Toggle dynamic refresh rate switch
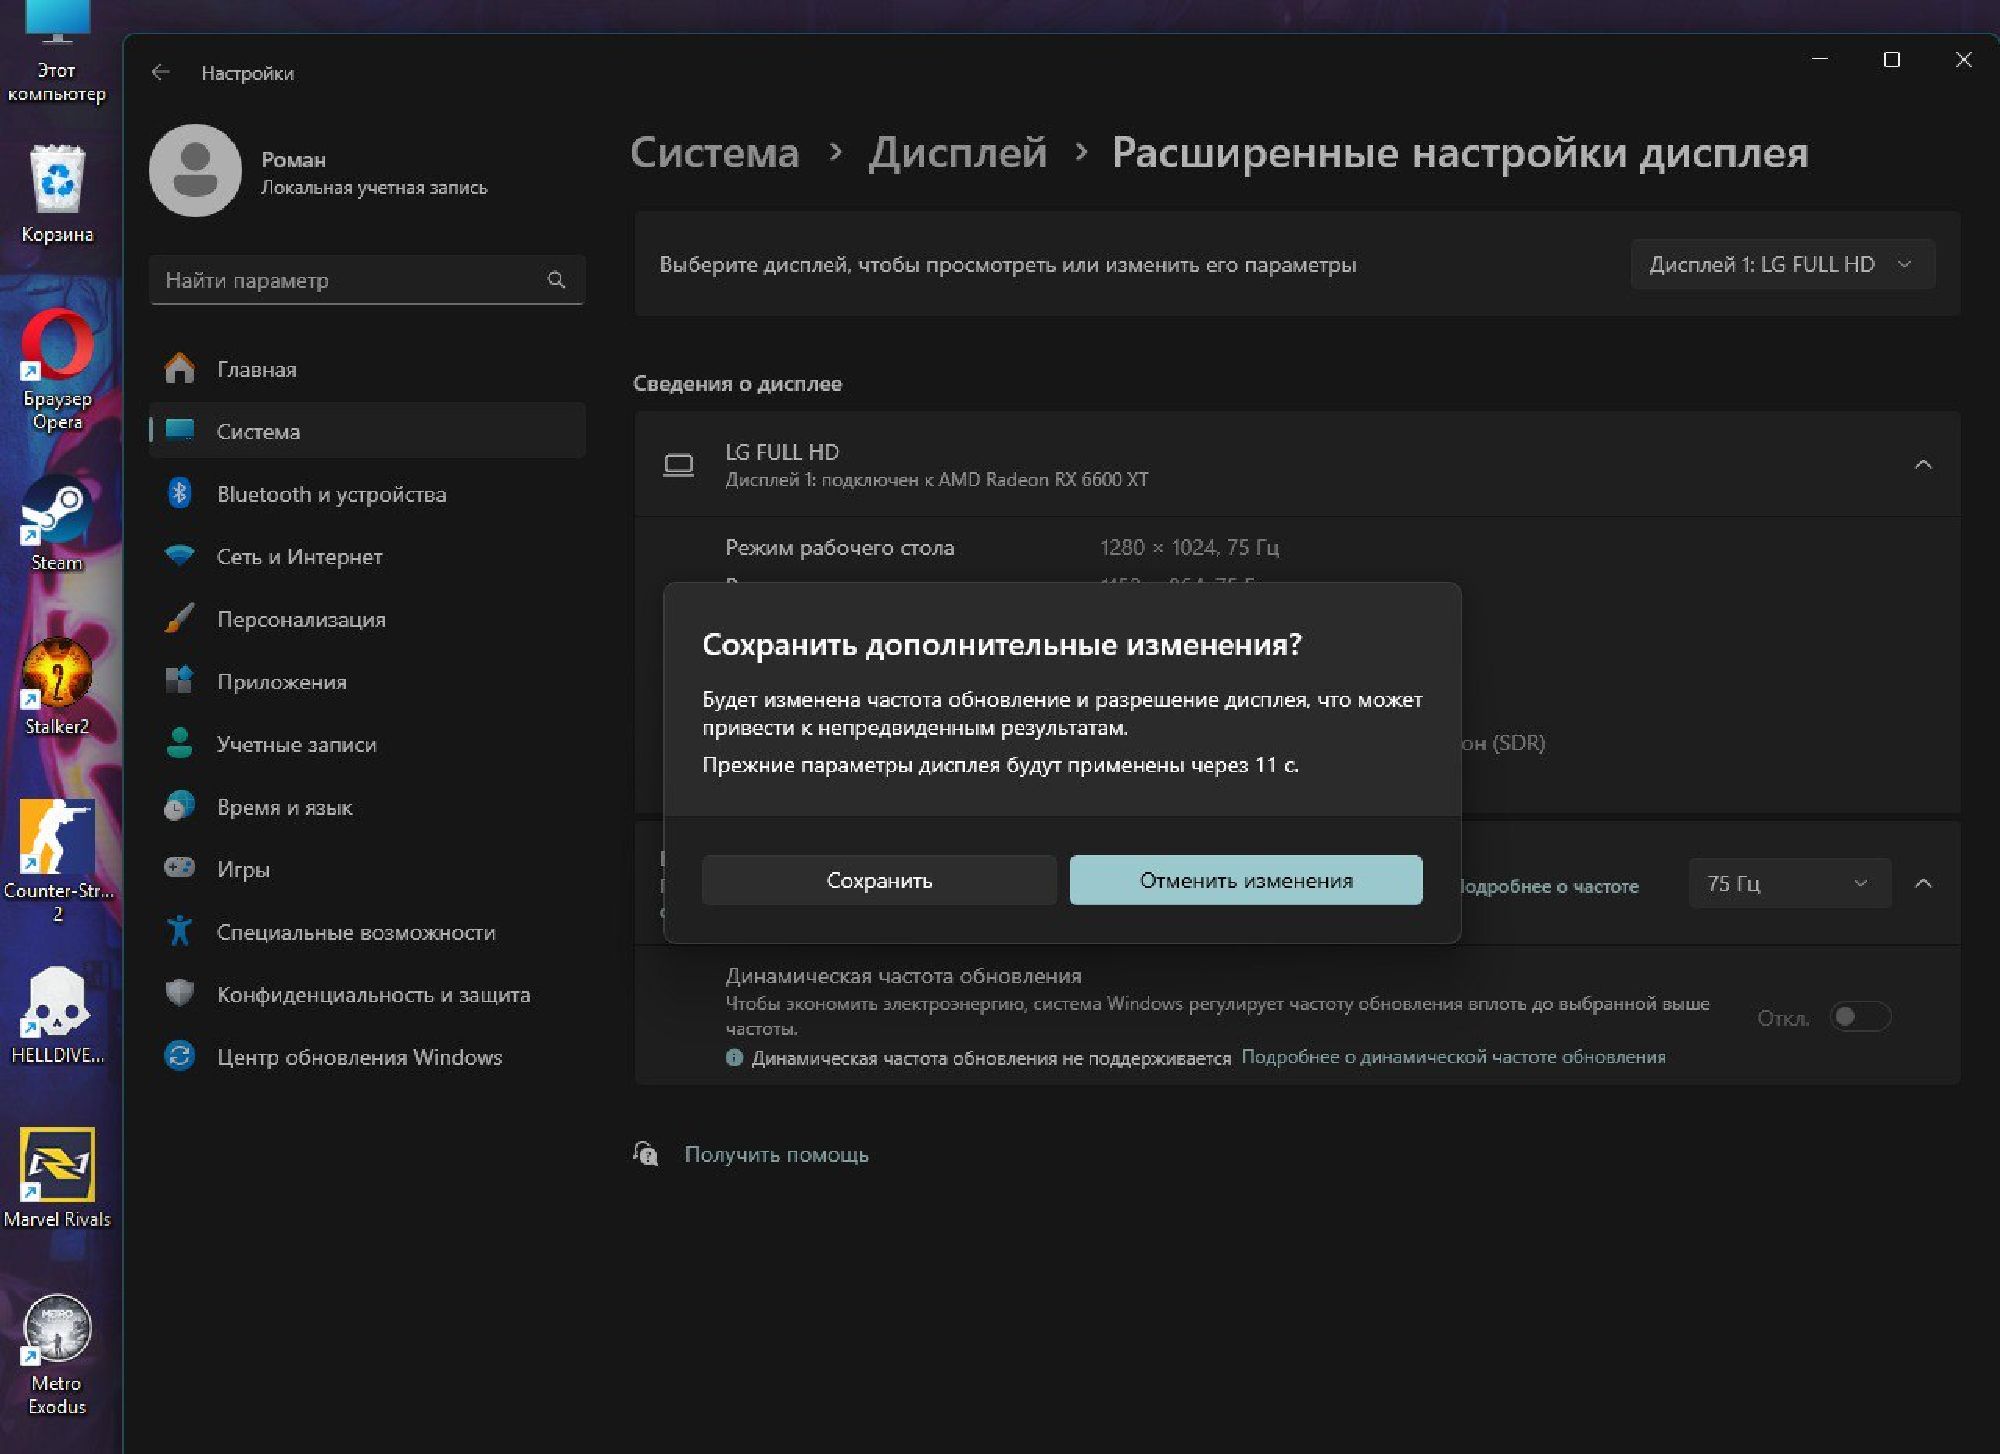Viewport: 2000px width, 1454px height. (x=1859, y=1017)
